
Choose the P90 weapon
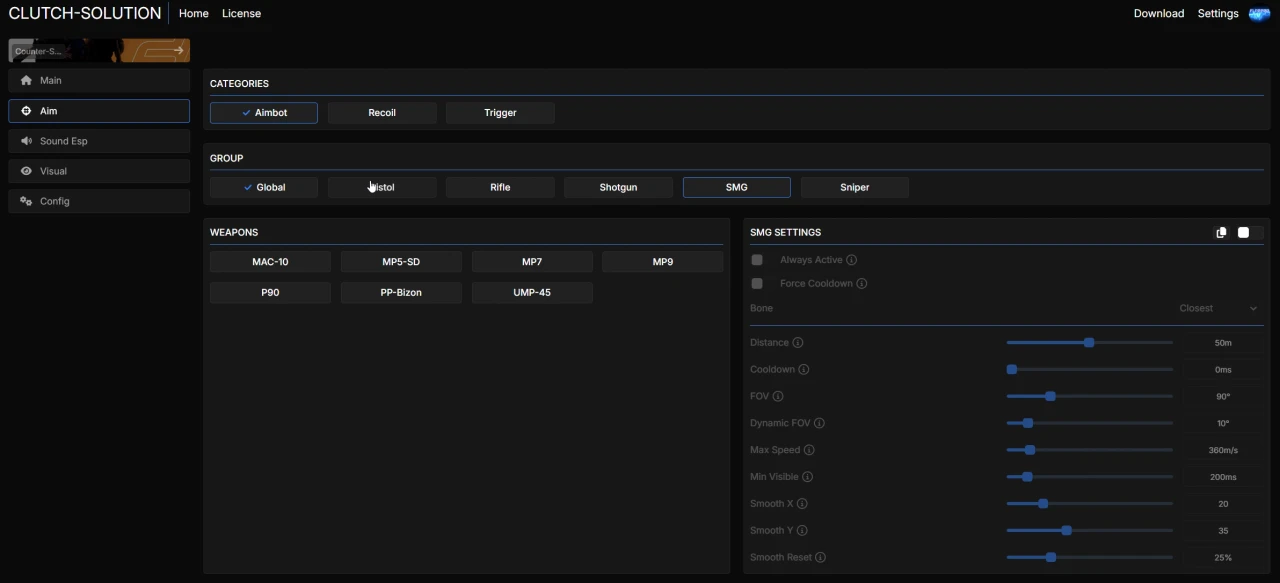click(x=270, y=293)
